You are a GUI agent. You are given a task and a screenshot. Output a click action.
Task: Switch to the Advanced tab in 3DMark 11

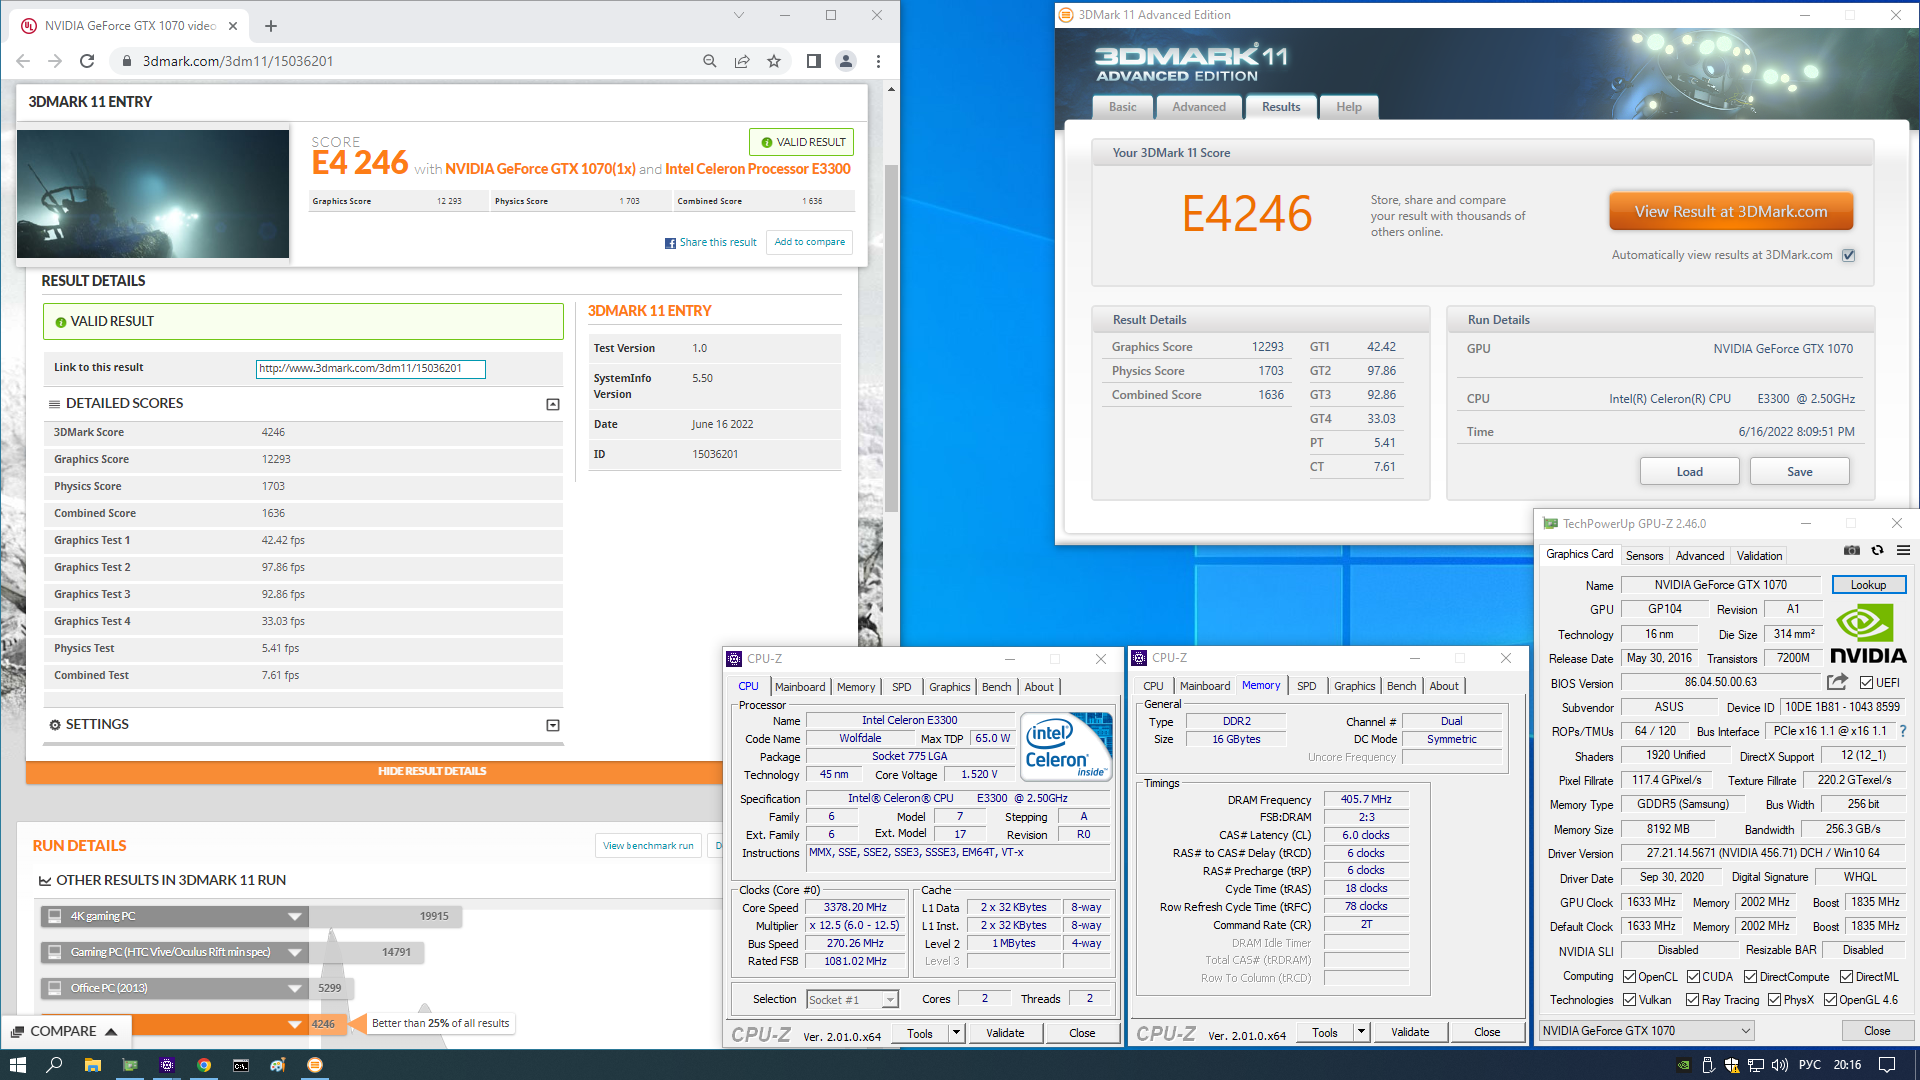click(1199, 107)
